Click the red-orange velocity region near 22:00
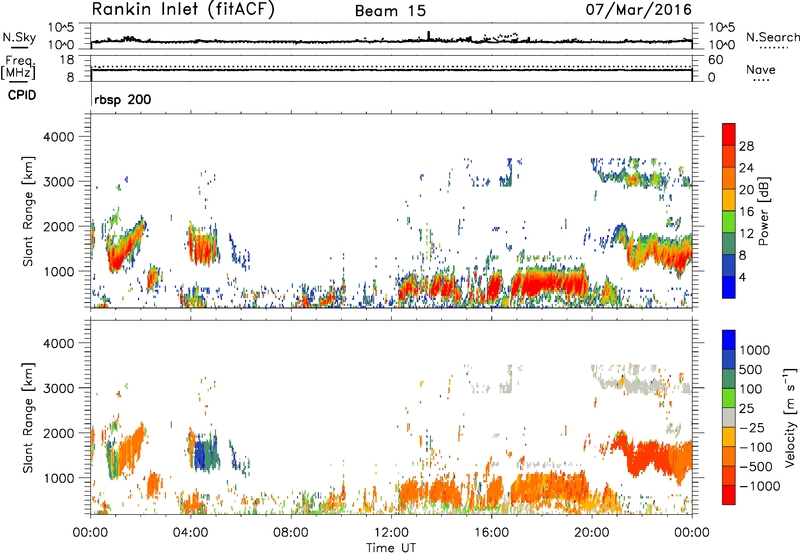This screenshot has width=800, height=554. (653, 457)
